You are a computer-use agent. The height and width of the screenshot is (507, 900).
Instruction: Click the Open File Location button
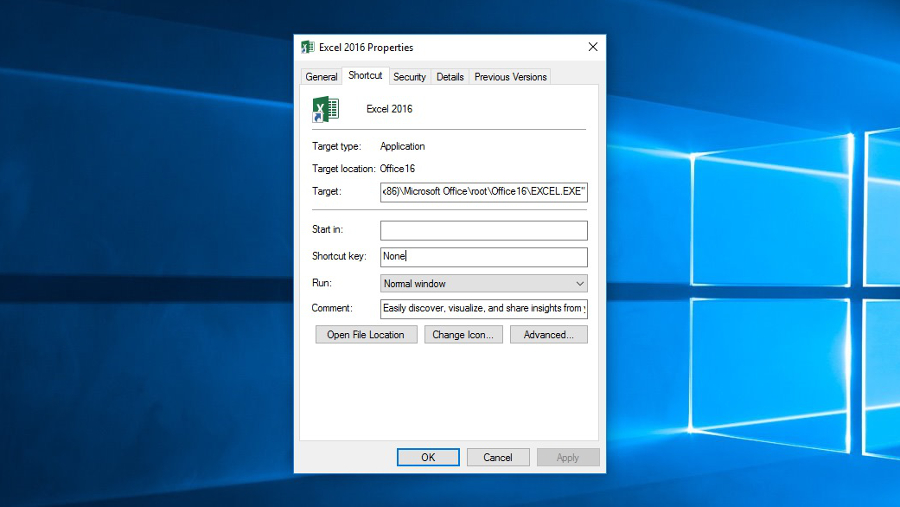(366, 335)
